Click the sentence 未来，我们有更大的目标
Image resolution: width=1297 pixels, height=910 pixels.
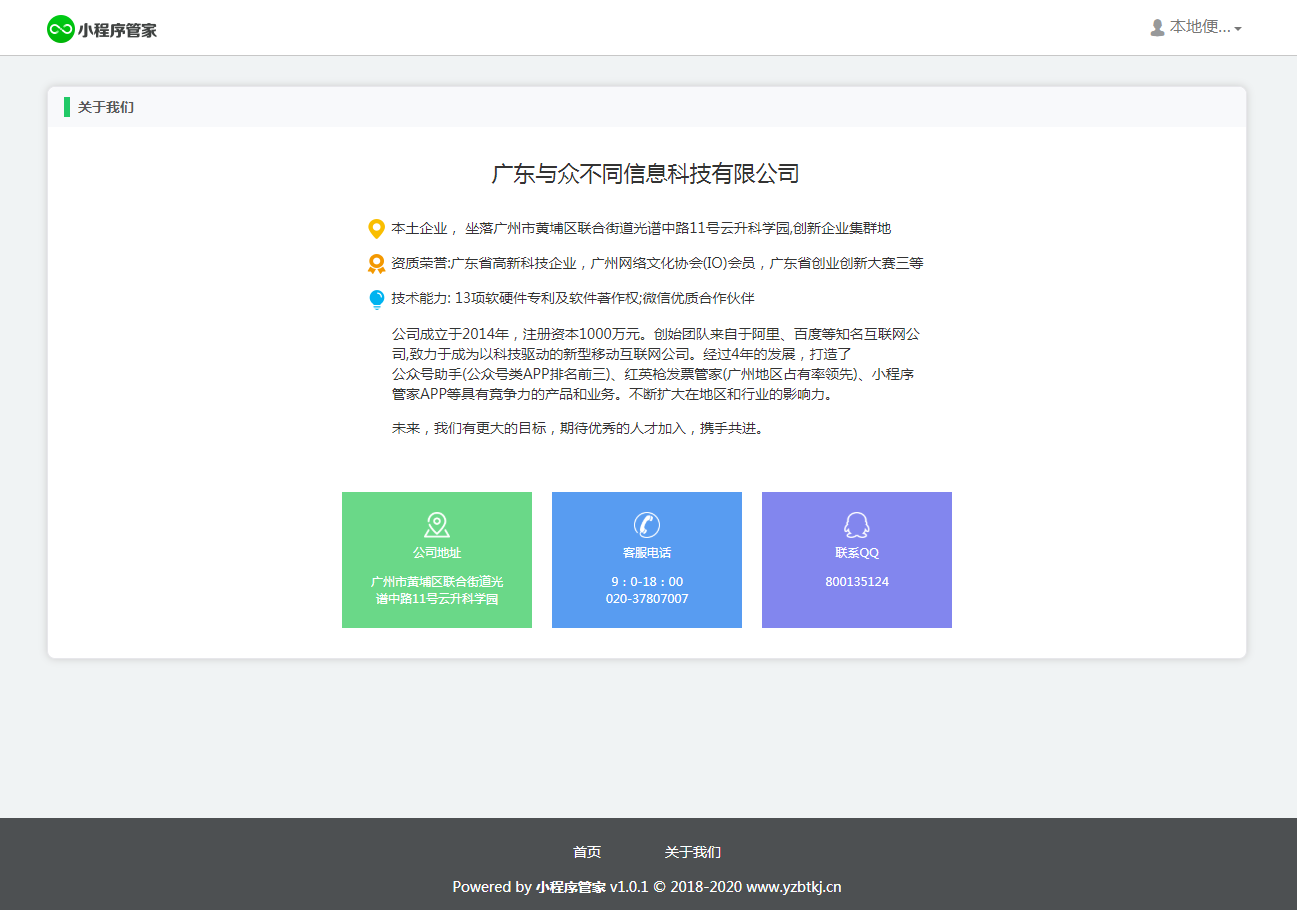(x=579, y=428)
